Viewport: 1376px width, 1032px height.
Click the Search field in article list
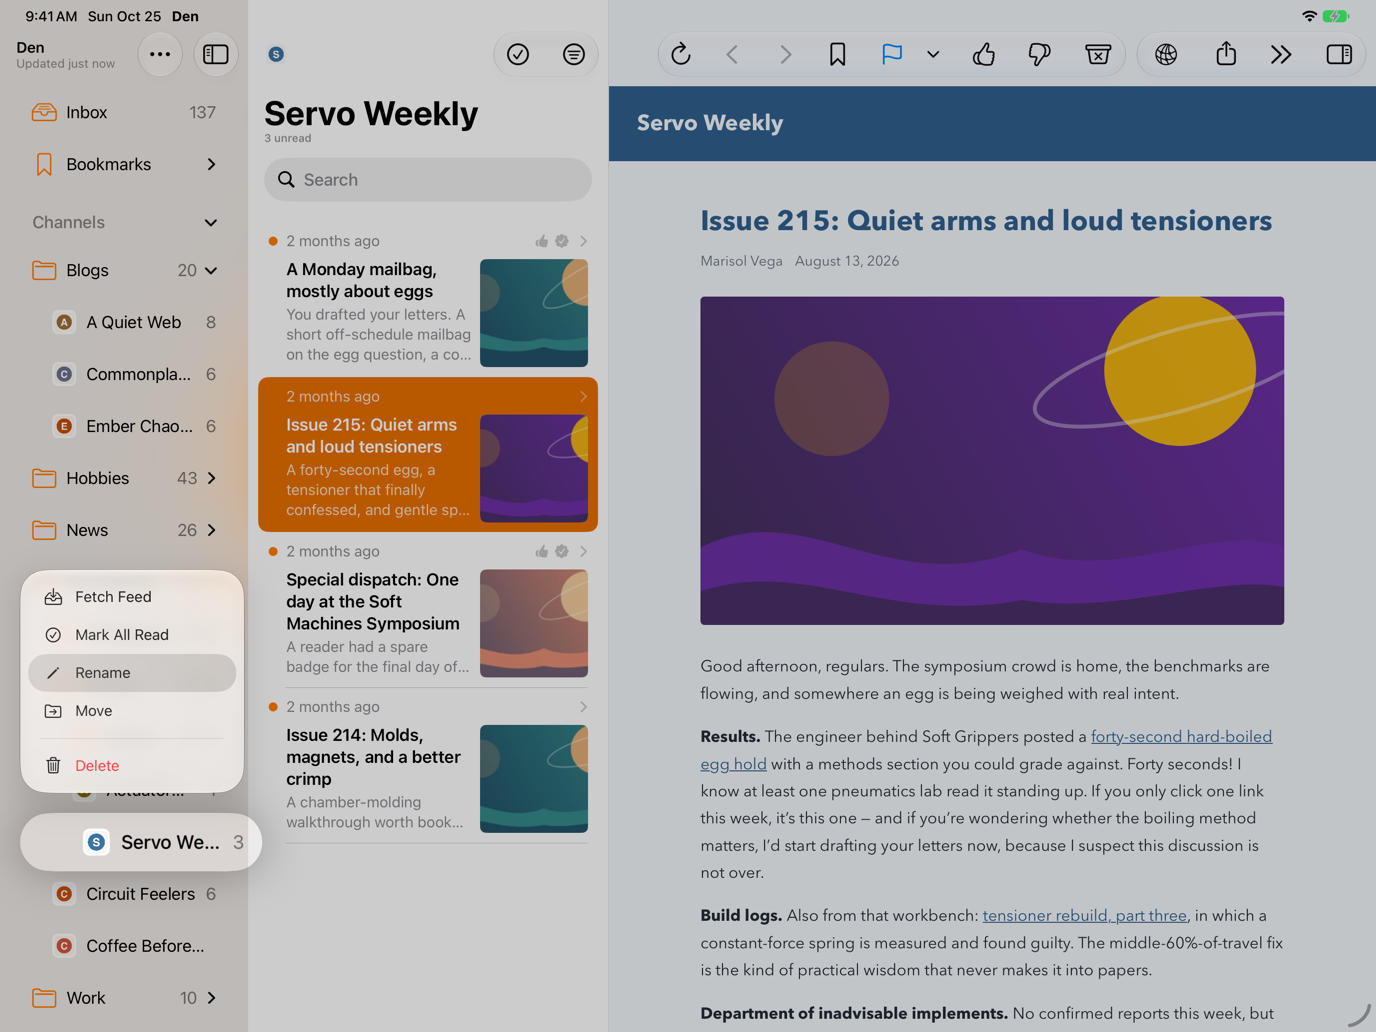(428, 180)
